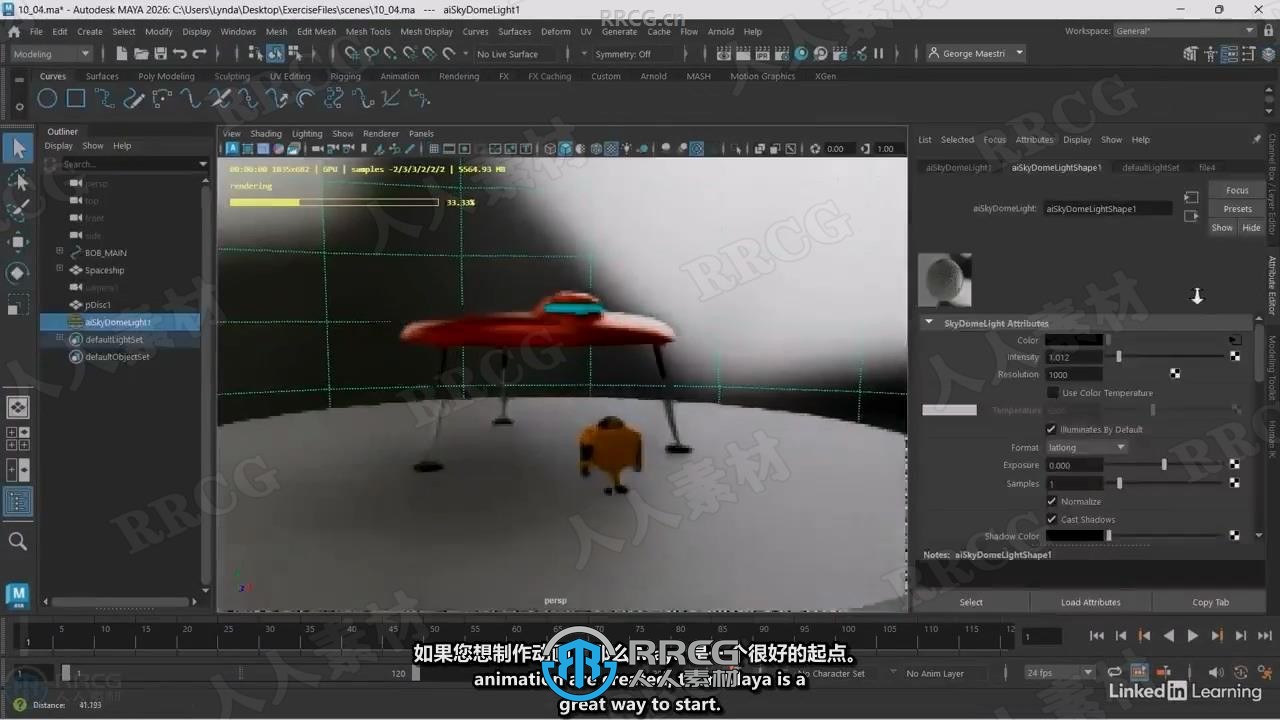Click the Maya home icon at menu bar left

click(x=14, y=31)
